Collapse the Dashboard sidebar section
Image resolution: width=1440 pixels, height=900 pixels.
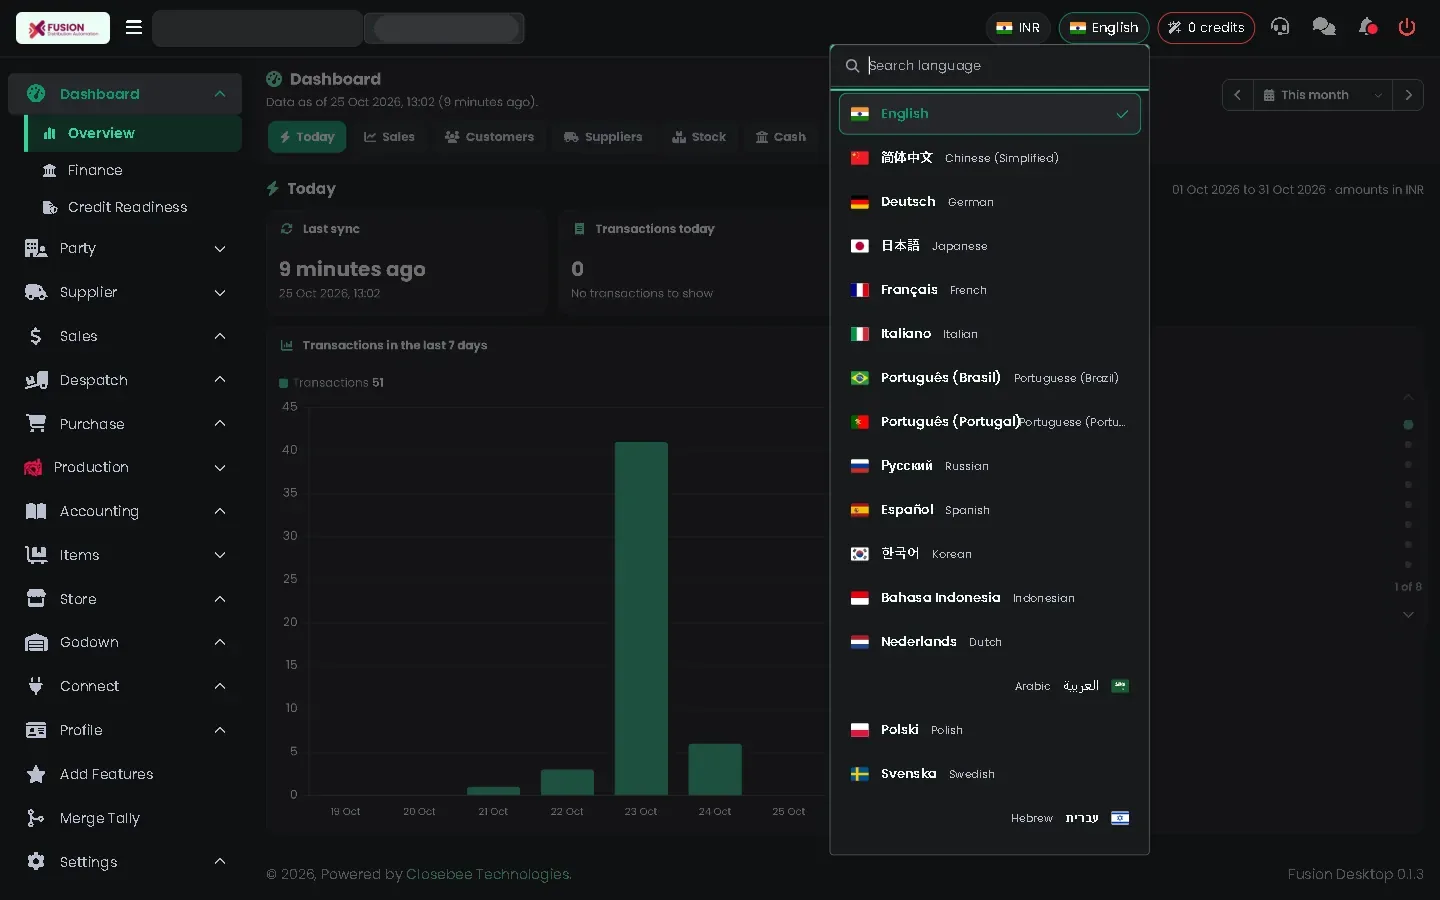220,94
